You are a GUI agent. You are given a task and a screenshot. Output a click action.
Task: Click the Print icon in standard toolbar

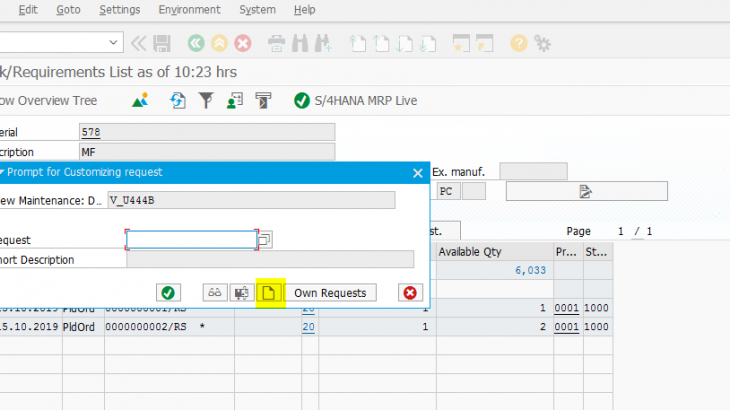tap(276, 43)
